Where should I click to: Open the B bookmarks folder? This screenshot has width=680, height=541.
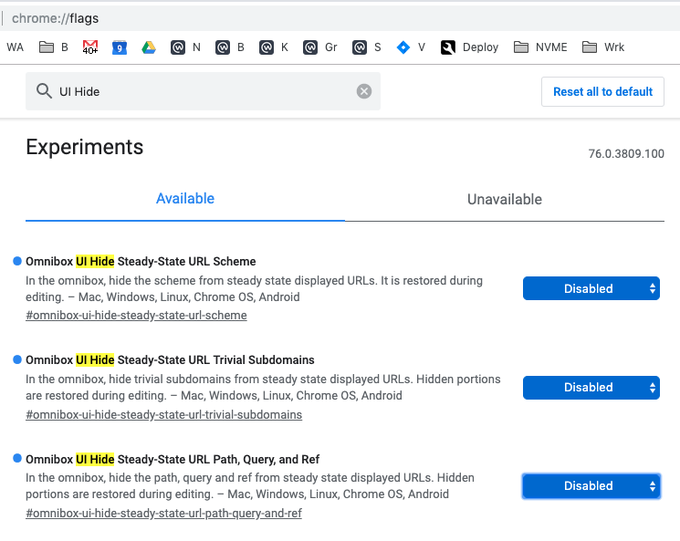coord(54,47)
